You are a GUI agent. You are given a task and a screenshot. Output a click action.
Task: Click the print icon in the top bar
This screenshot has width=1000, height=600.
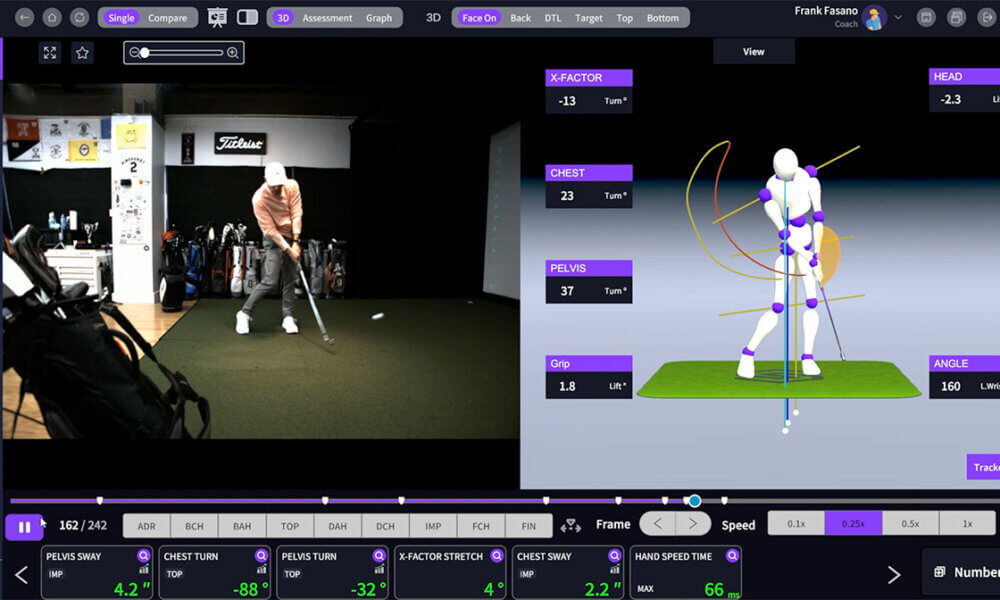[x=957, y=16]
